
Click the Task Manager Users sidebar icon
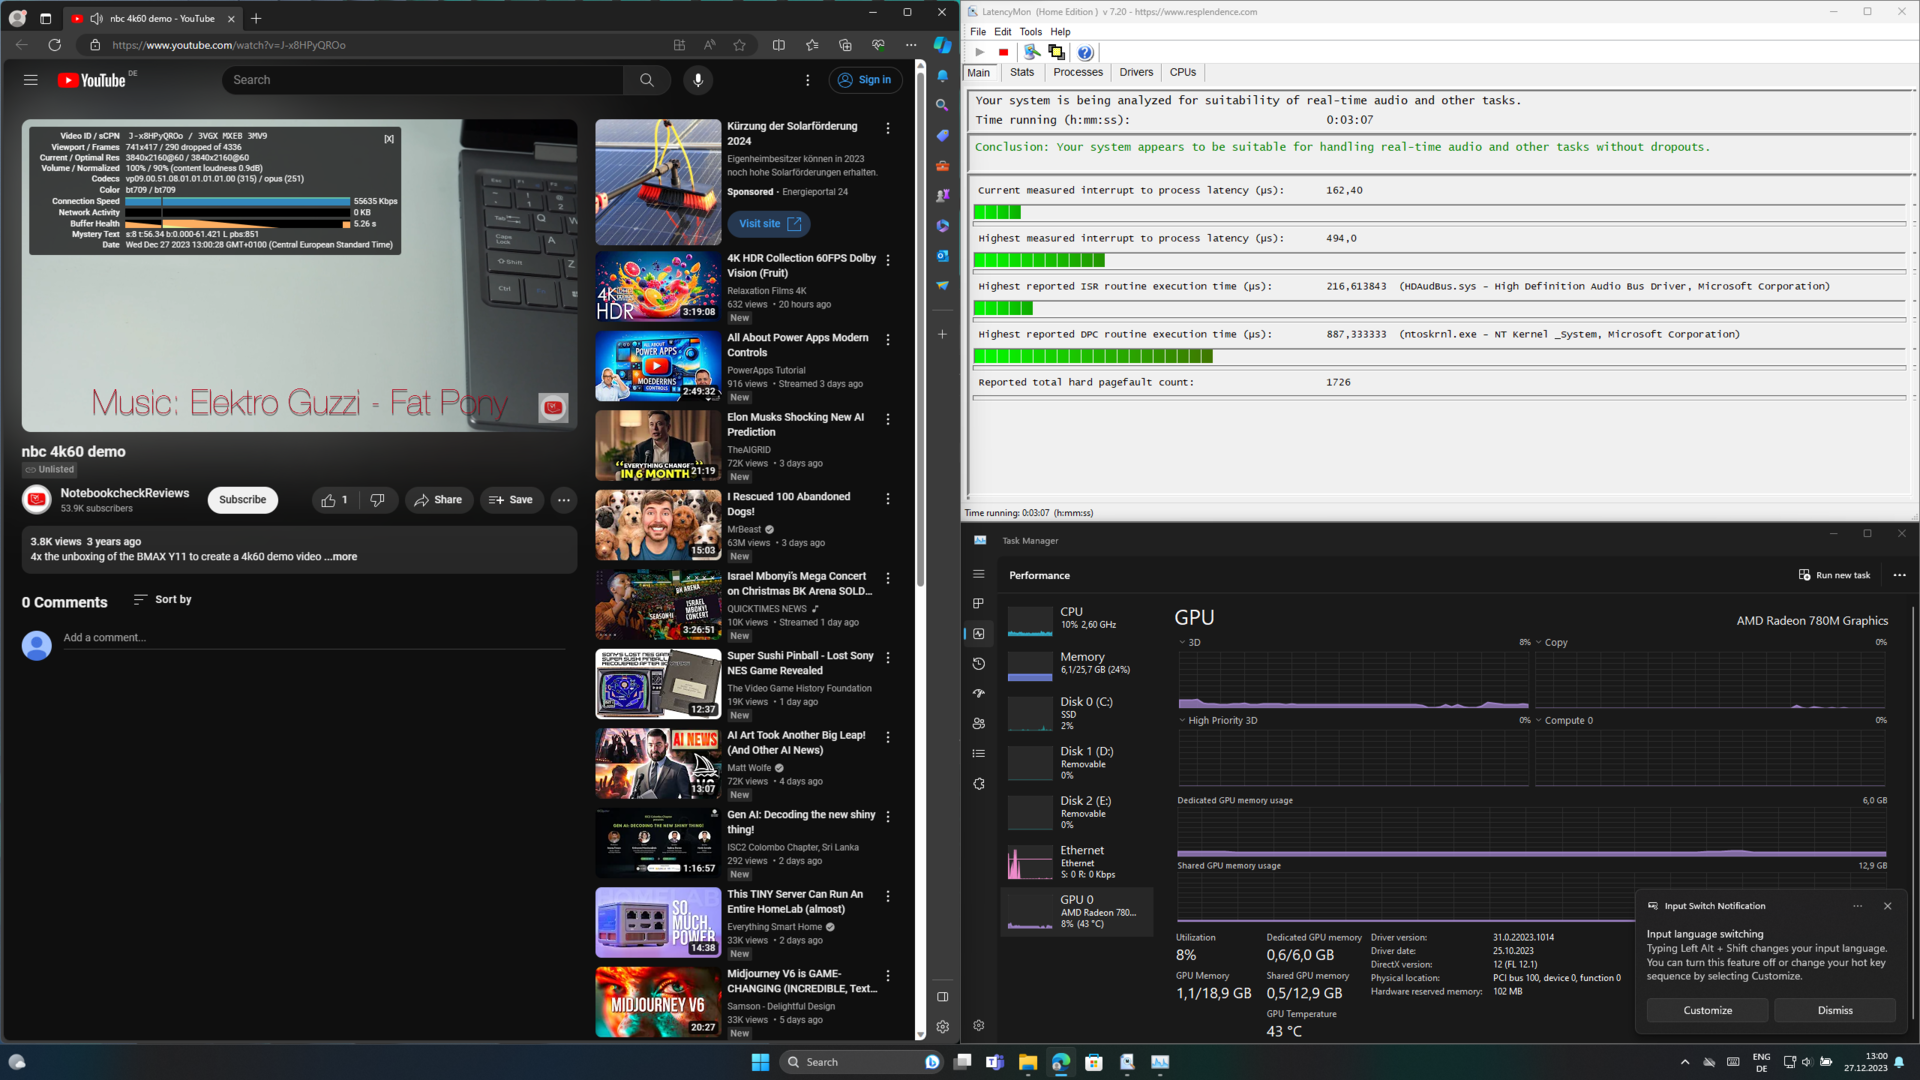pyautogui.click(x=979, y=724)
